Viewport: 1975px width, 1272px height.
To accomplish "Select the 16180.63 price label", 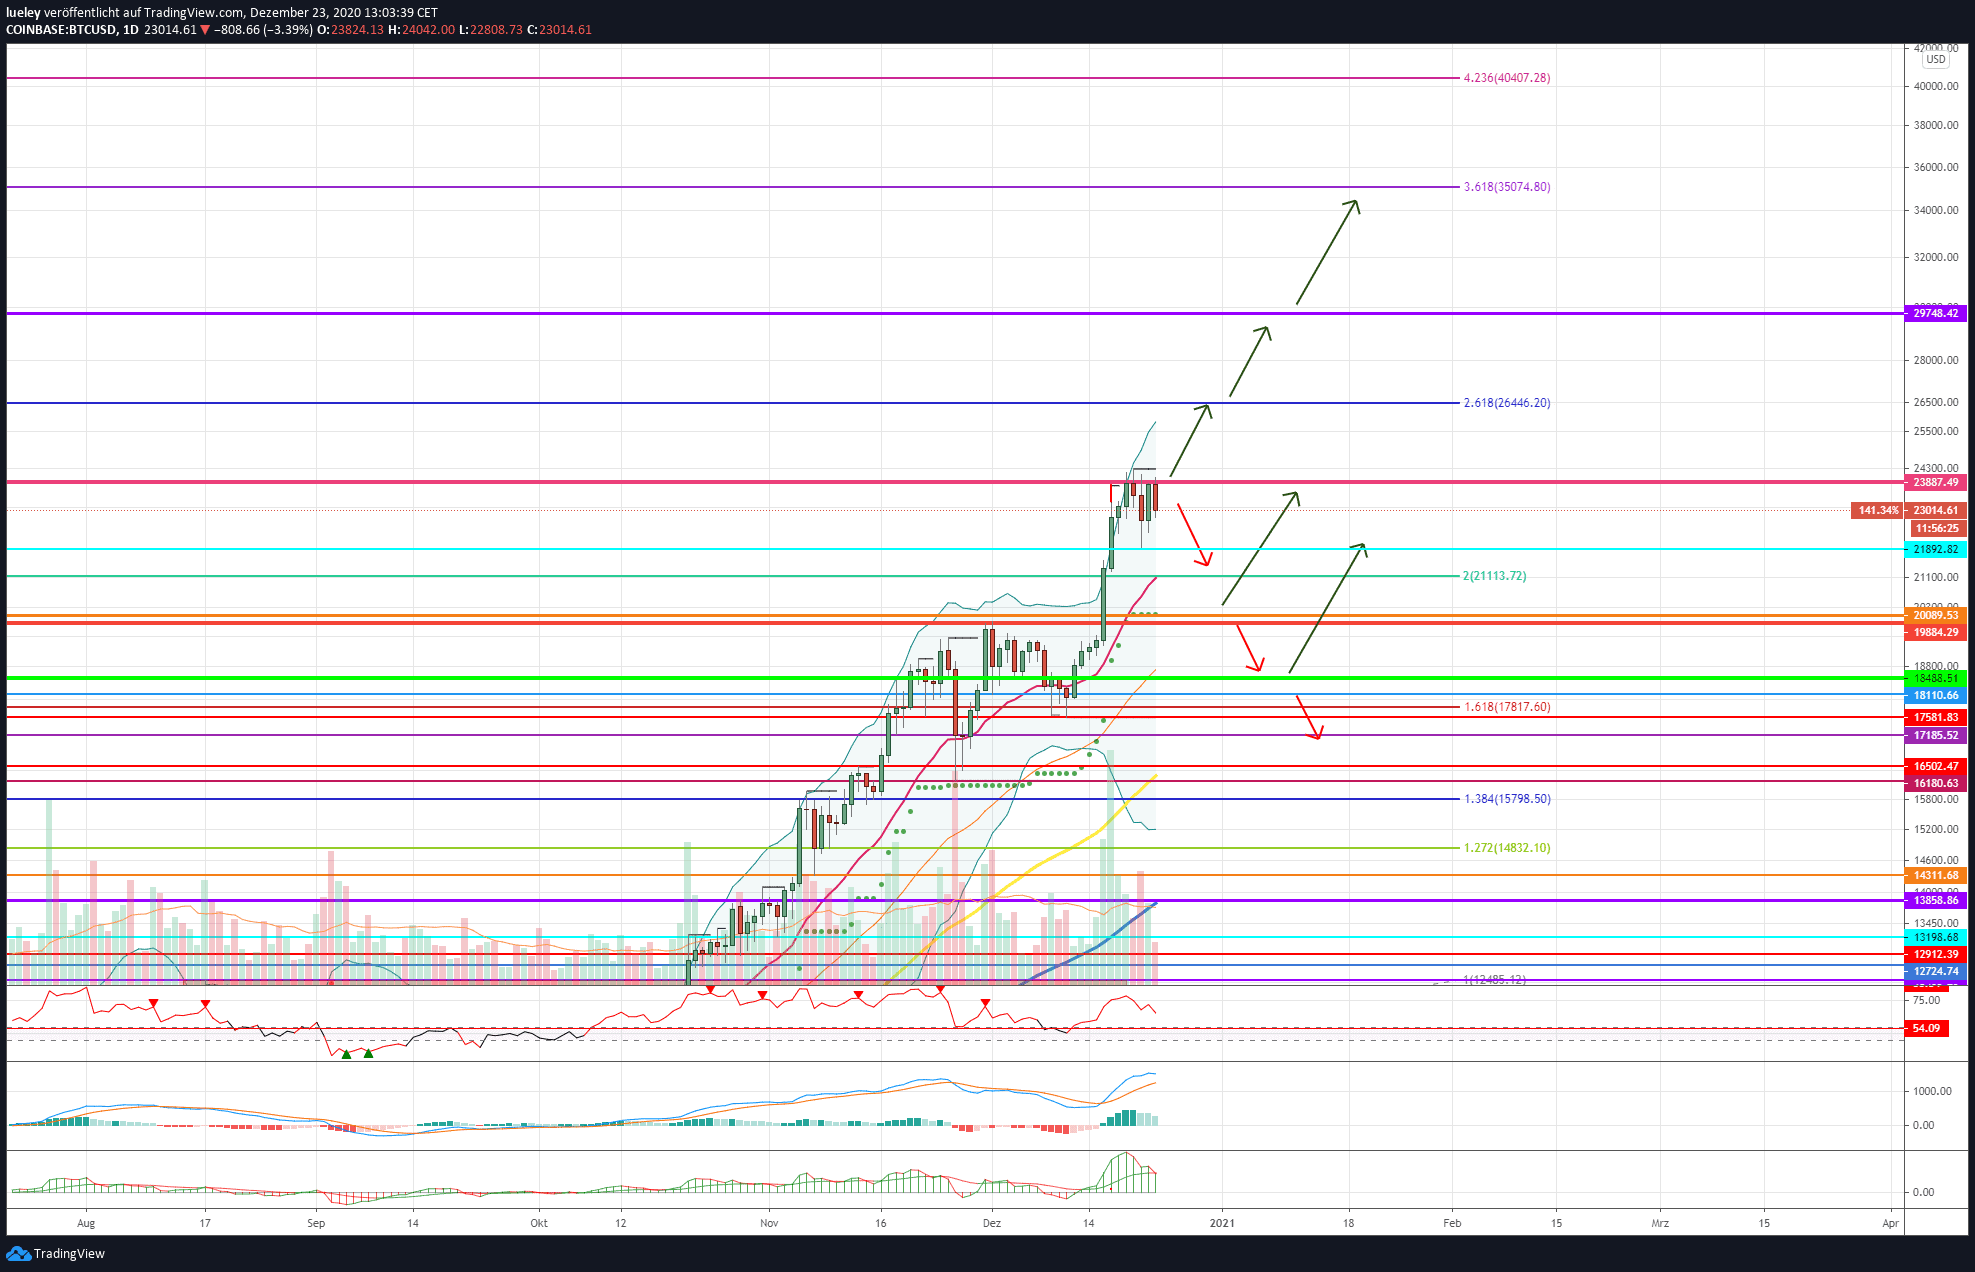I will coord(1936,783).
